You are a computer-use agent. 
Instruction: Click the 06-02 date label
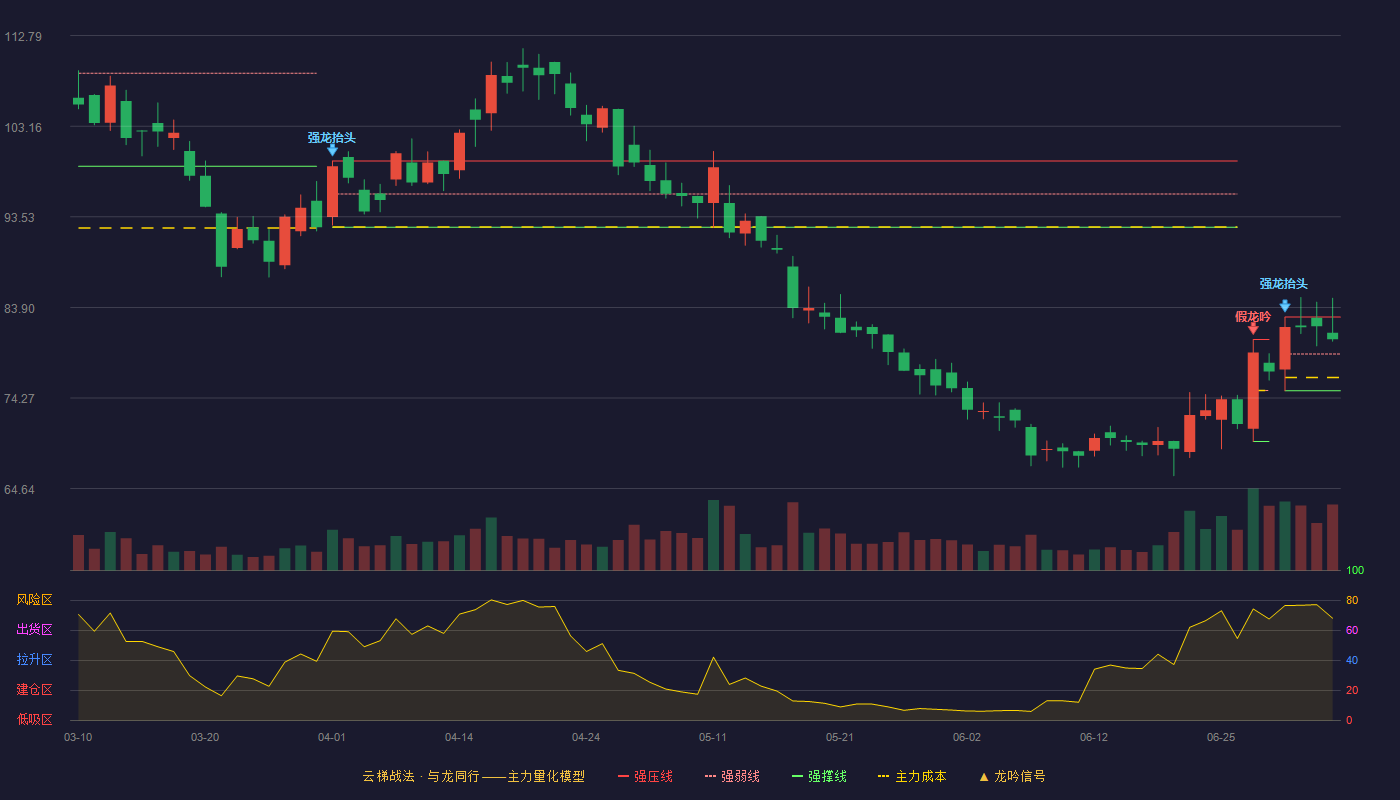pos(967,737)
